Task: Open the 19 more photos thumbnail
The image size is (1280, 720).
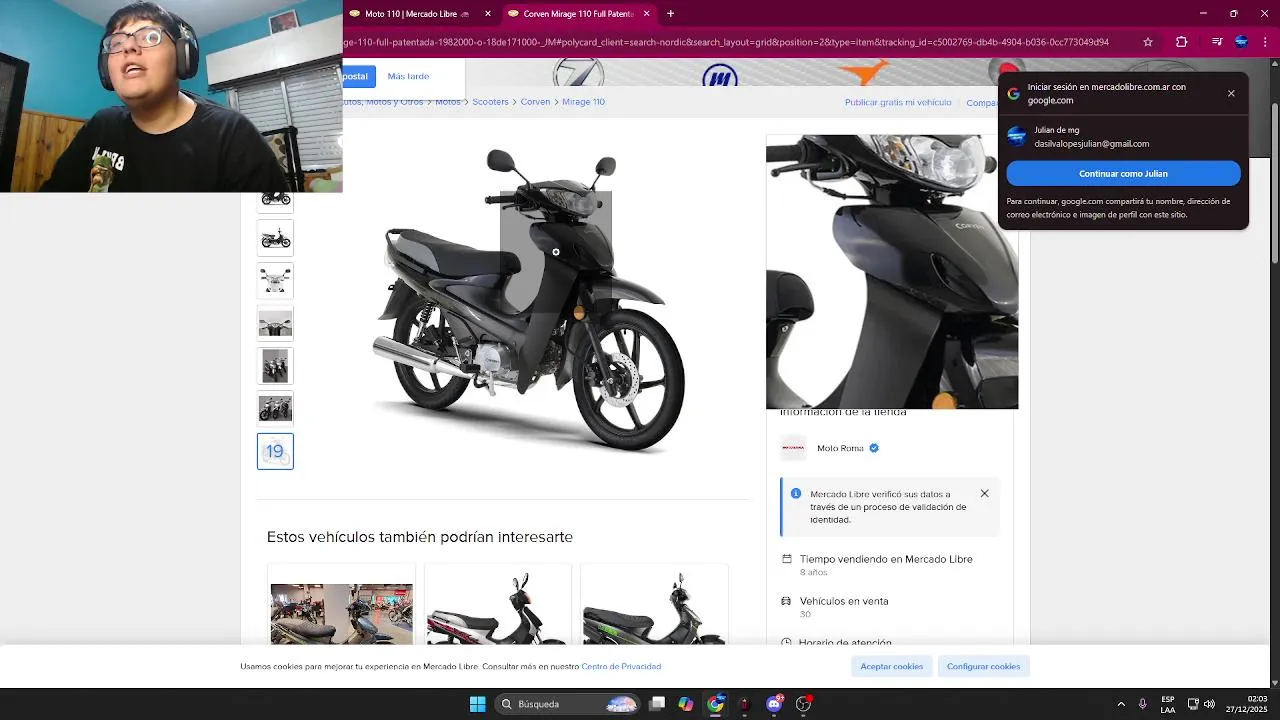Action: pyautogui.click(x=275, y=451)
